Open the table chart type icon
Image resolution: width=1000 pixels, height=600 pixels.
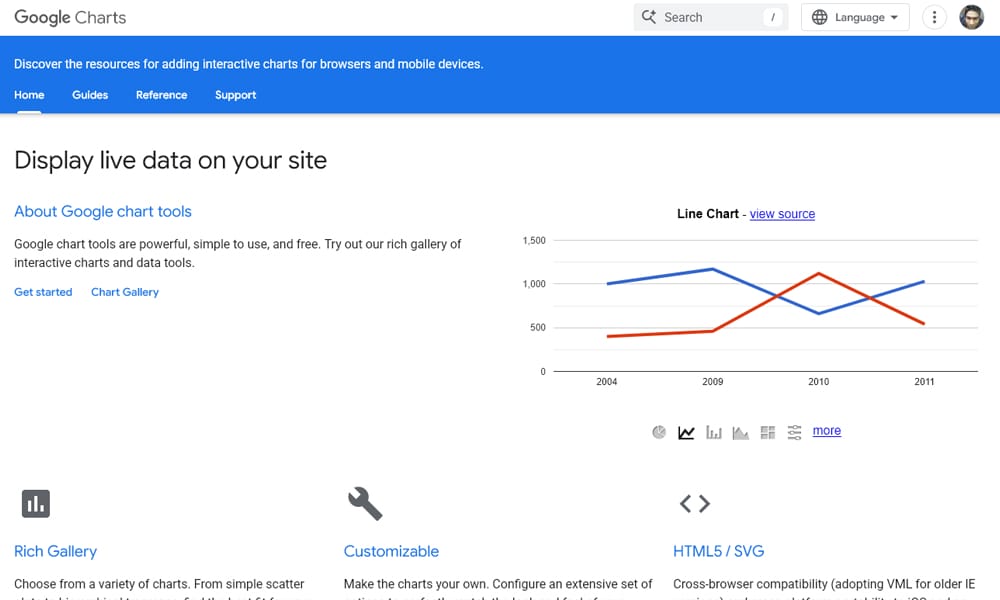click(767, 431)
